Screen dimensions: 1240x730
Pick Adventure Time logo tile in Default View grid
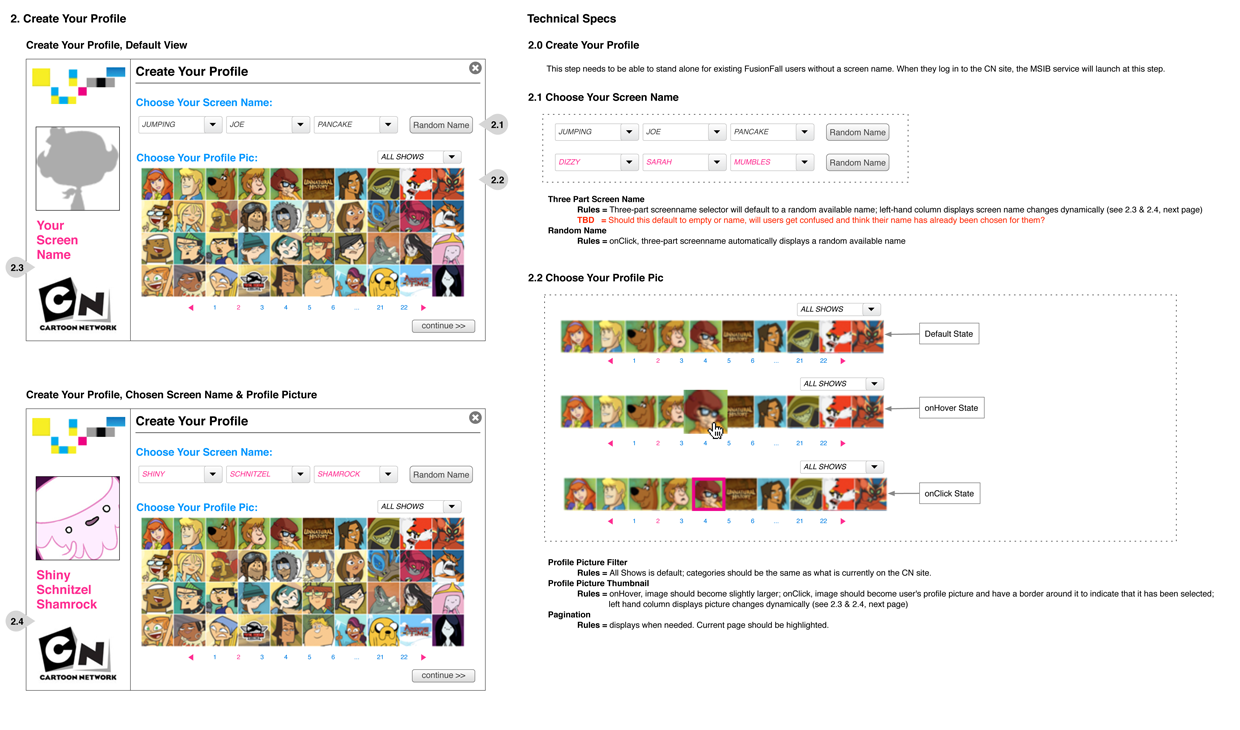[x=415, y=281]
